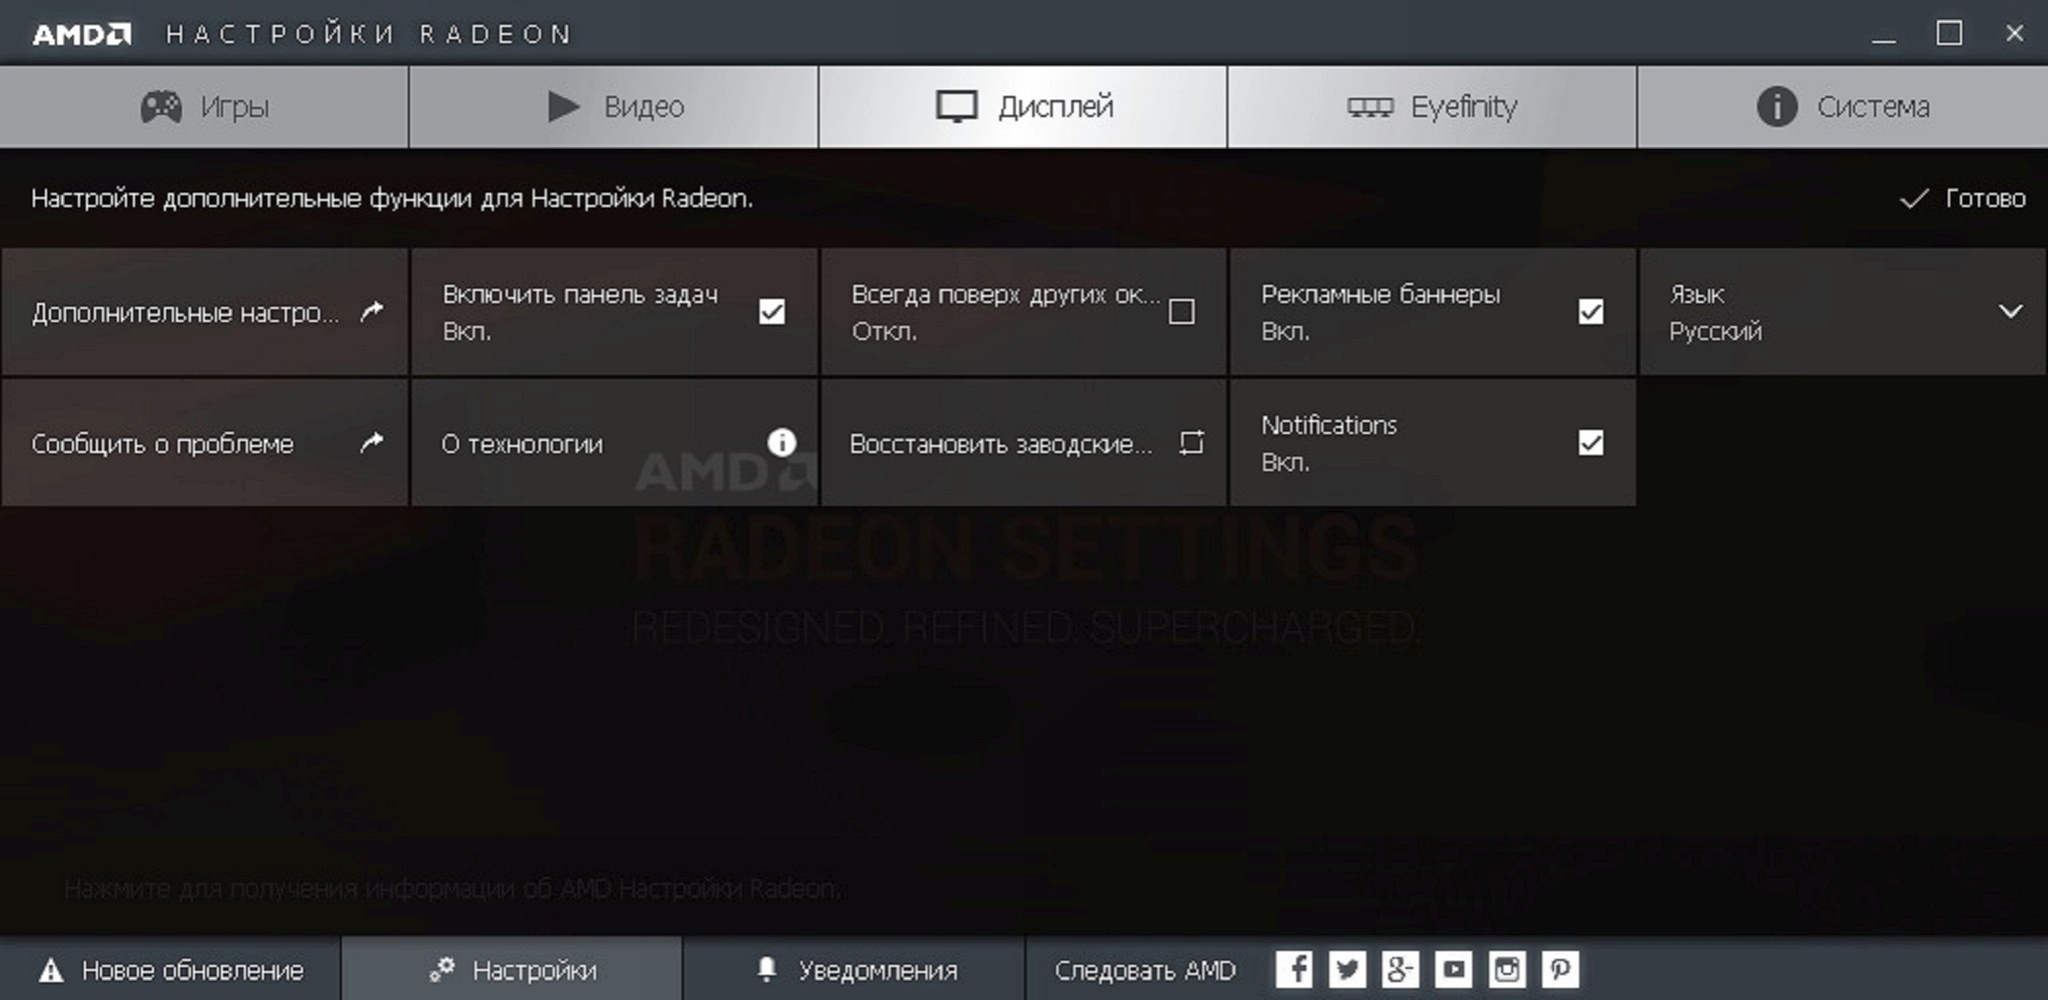Screen dimensions: 2048x1000
Task: Click the AMD logo in title bar
Action: (x=82, y=35)
